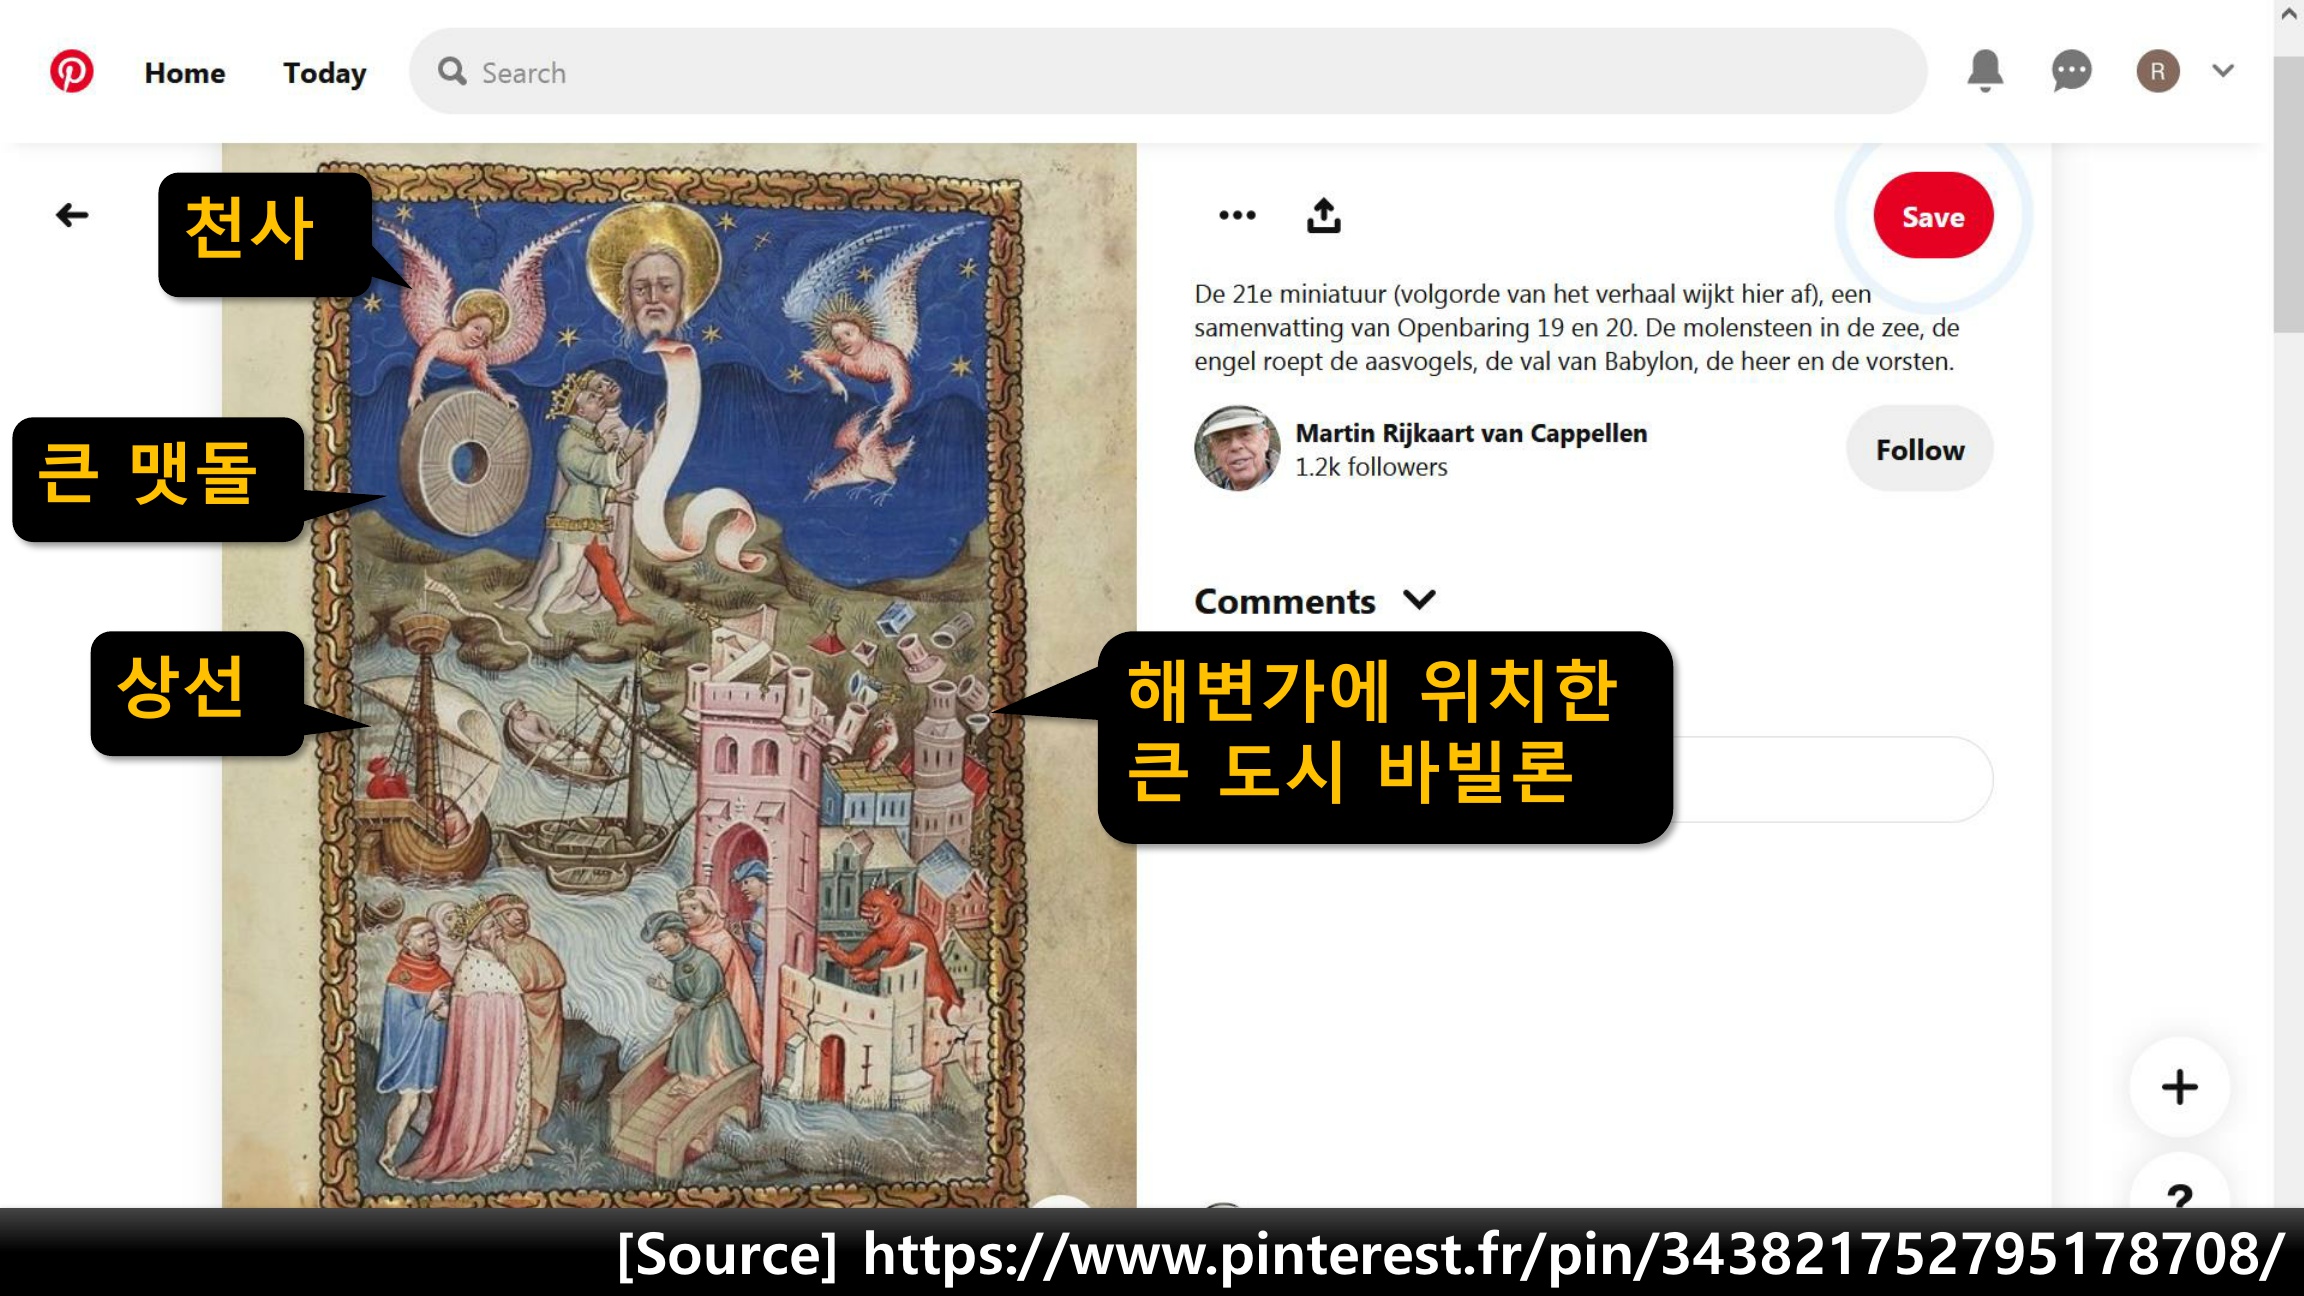The image size is (2304, 1296).
Task: Follow Martin Rijkaart van Cappellen
Action: coord(1919,449)
